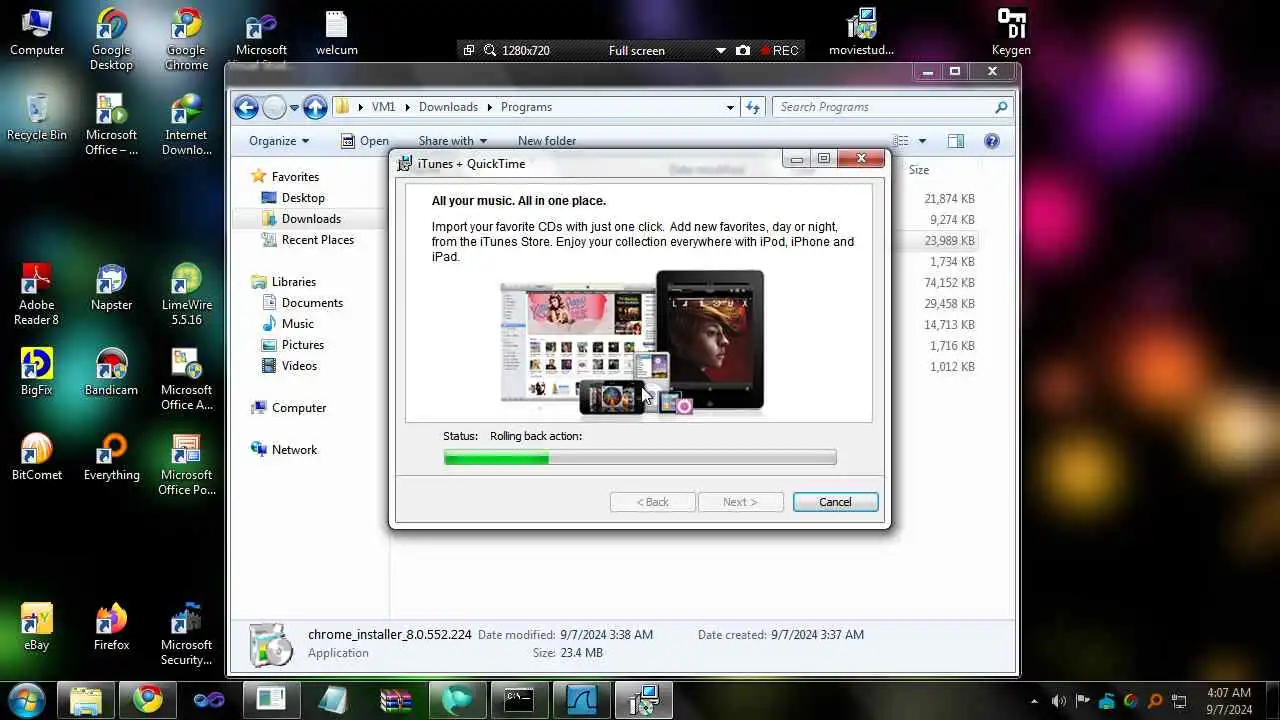Click the volume icon in system tray
This screenshot has height=720, width=1280.
click(x=1058, y=701)
